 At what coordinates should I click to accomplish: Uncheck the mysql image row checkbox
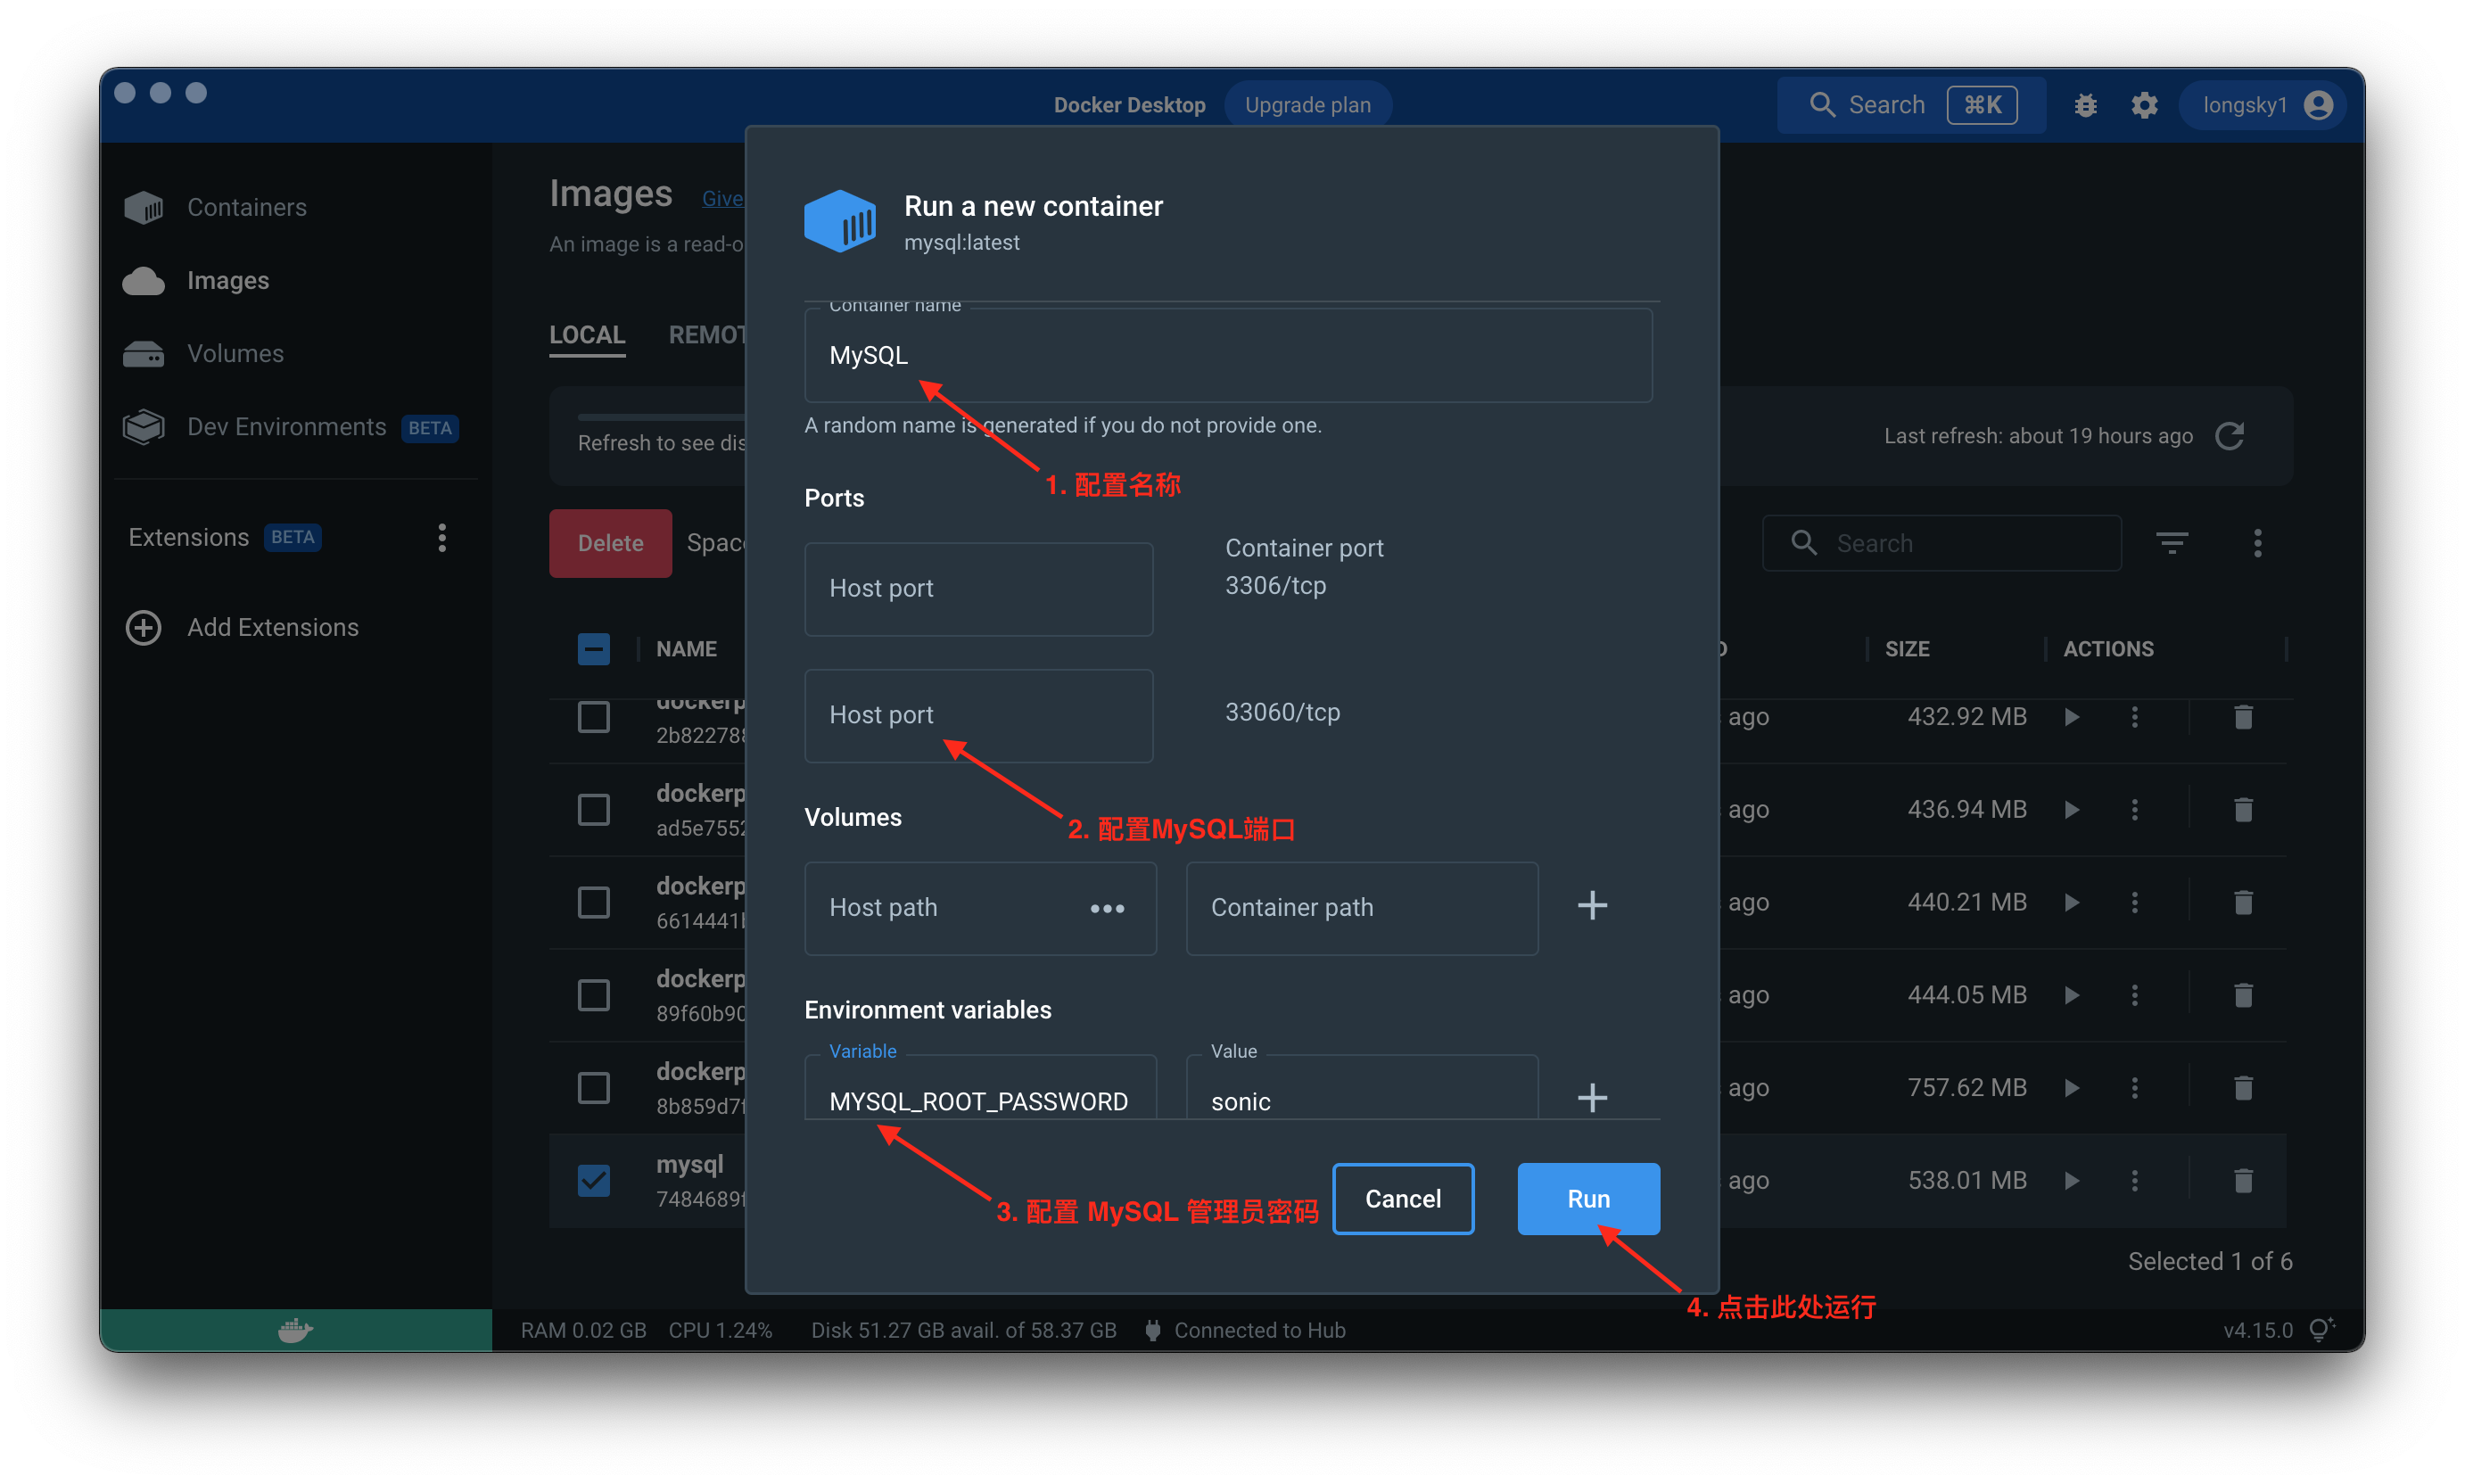click(594, 1180)
